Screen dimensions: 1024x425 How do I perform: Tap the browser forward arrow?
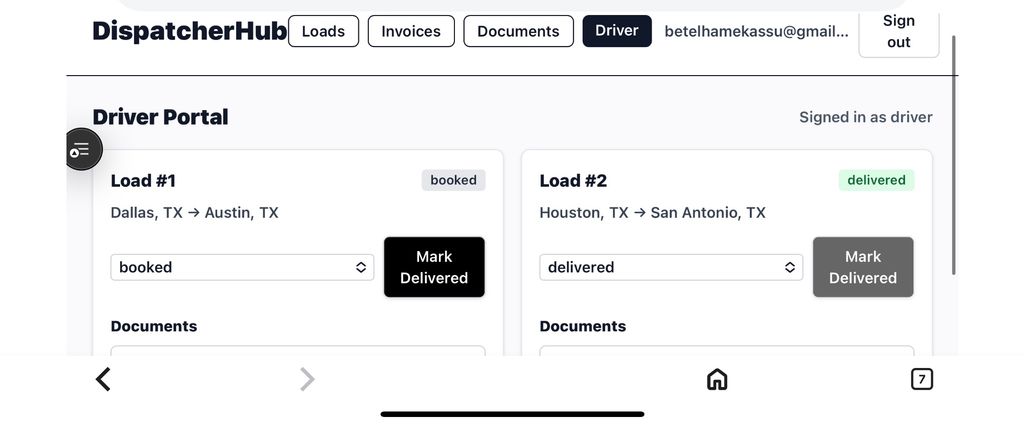(307, 379)
